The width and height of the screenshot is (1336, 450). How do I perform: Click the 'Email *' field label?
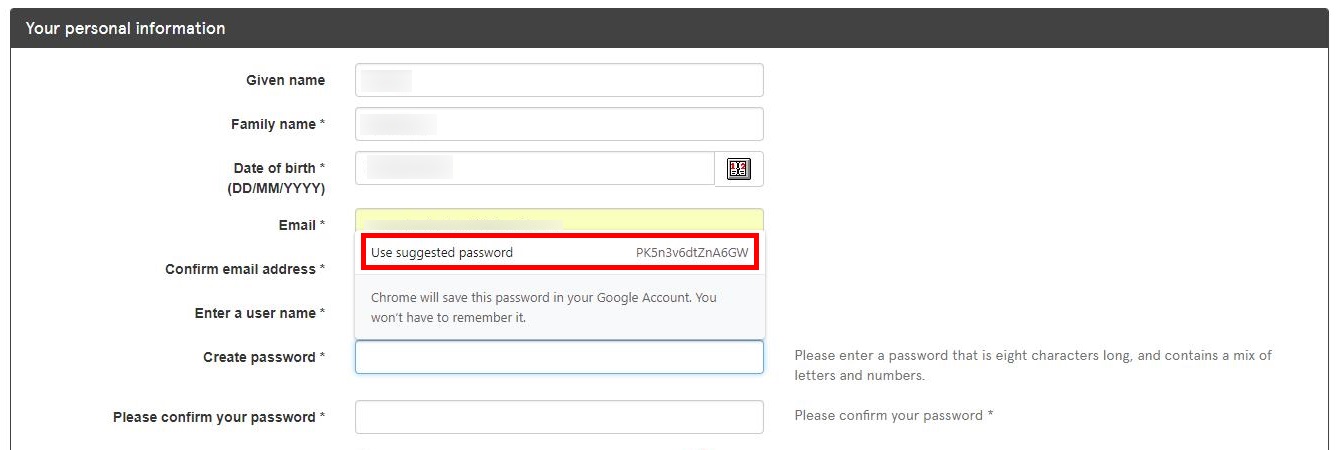tap(301, 225)
